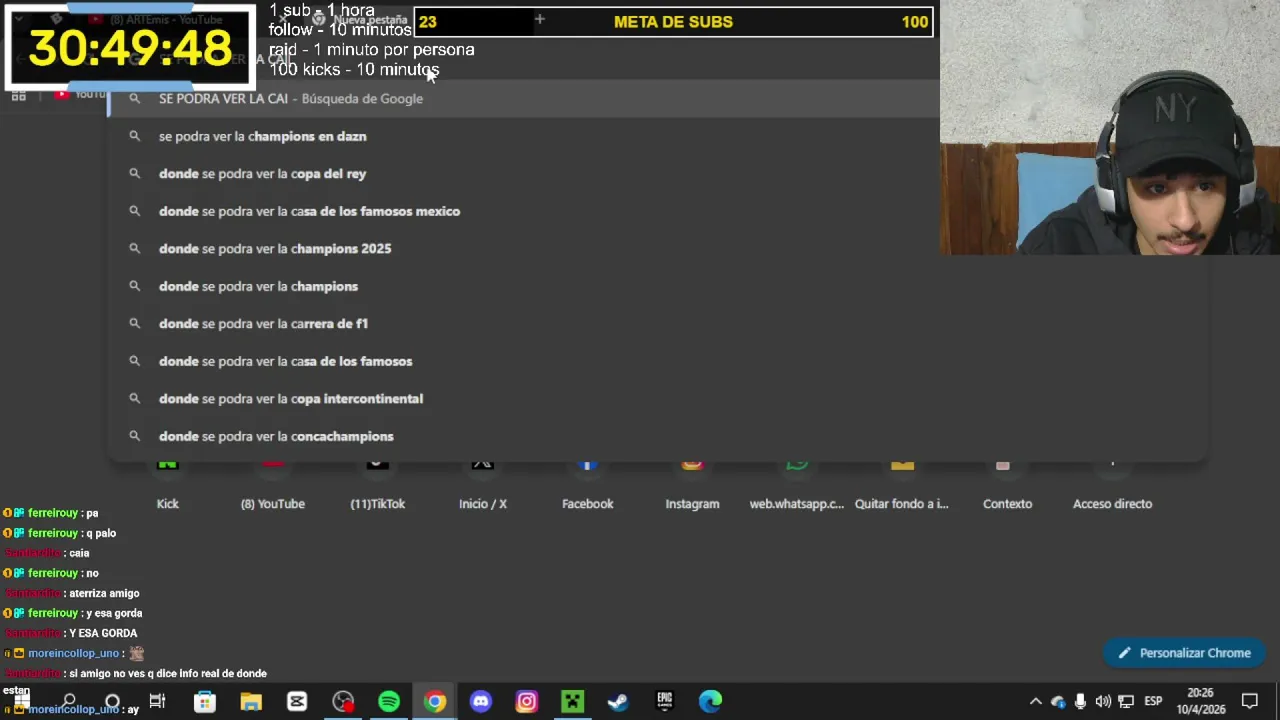The image size is (1280, 720).
Task: Open Windows taskbar search
Action: [x=68, y=701]
